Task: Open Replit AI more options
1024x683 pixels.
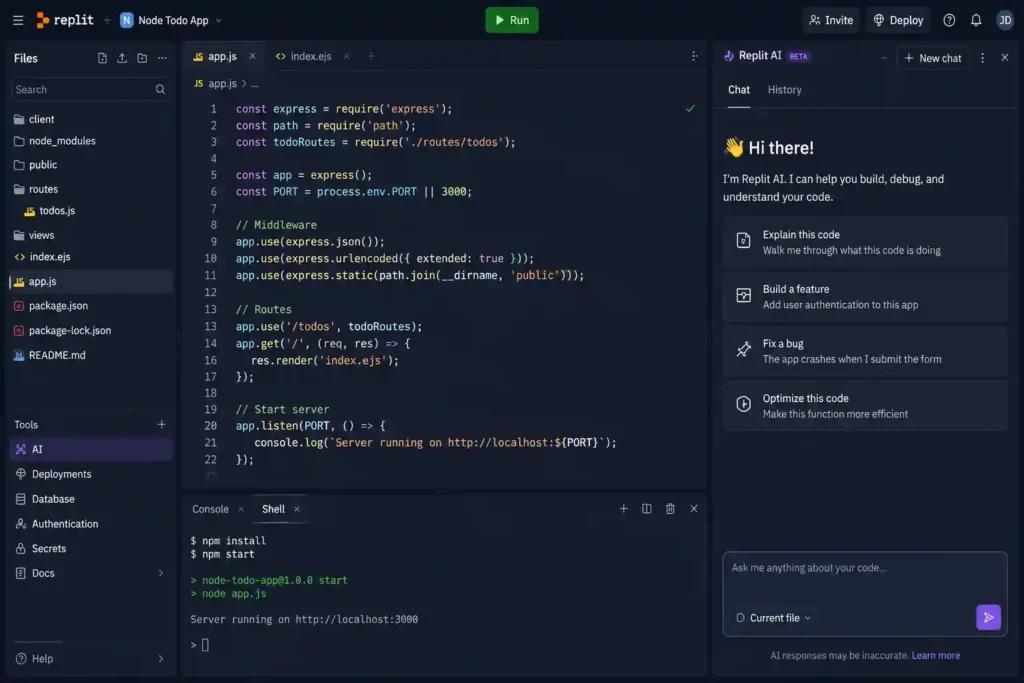Action: (982, 58)
